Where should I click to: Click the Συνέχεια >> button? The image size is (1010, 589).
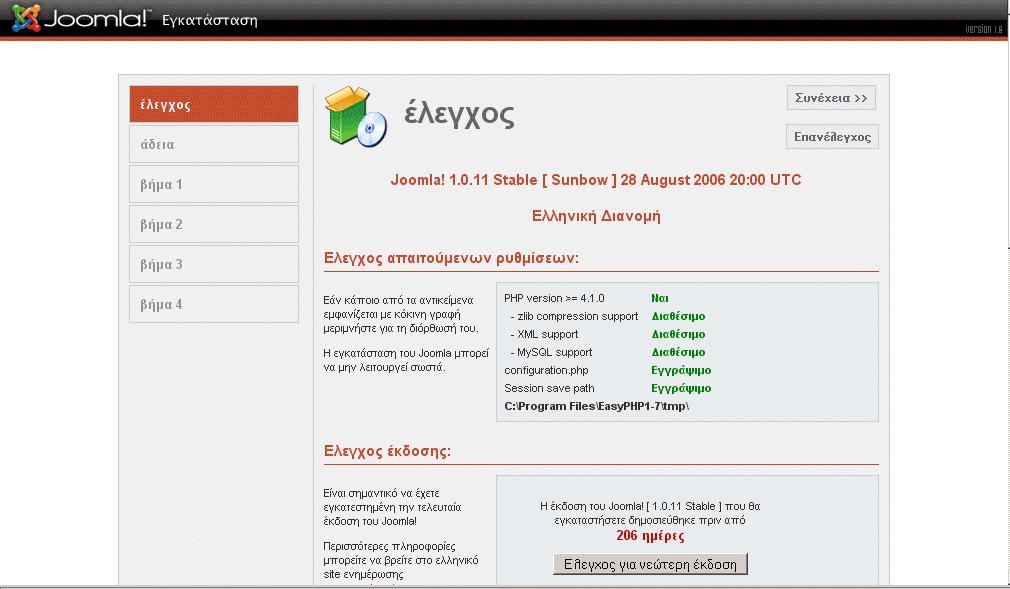pos(831,98)
